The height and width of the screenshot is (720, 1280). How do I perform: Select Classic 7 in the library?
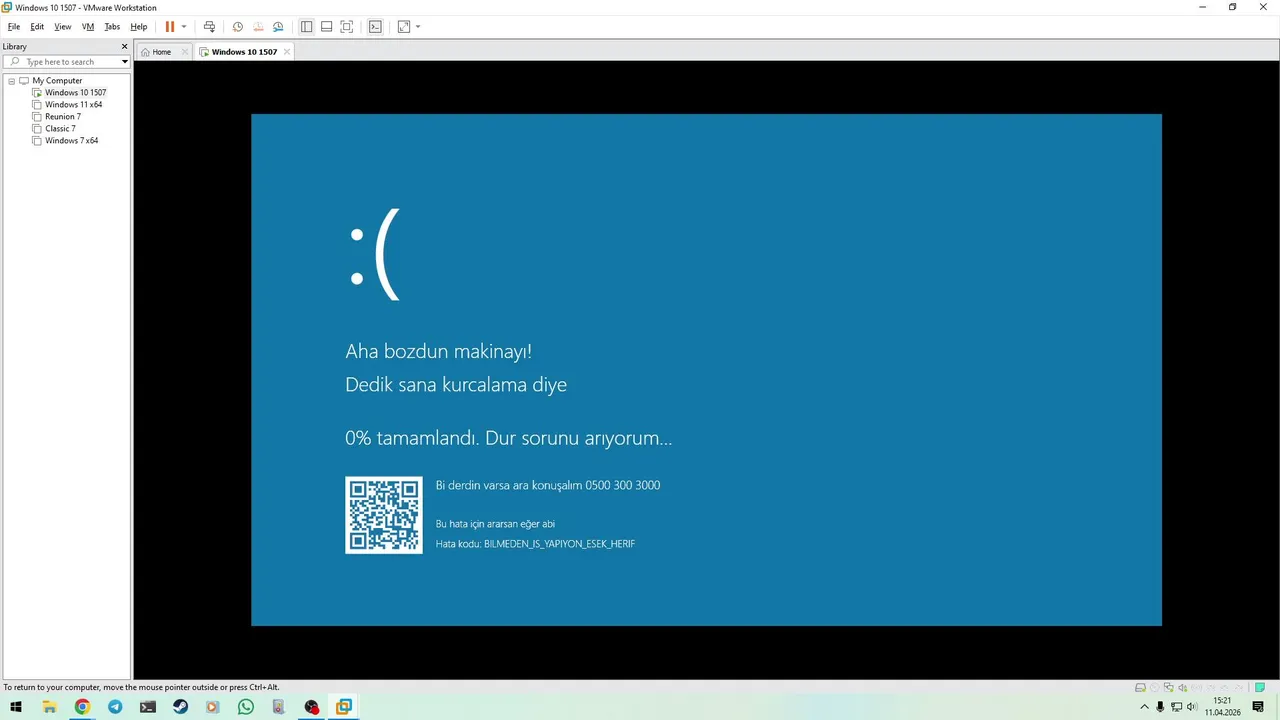pyautogui.click(x=60, y=129)
